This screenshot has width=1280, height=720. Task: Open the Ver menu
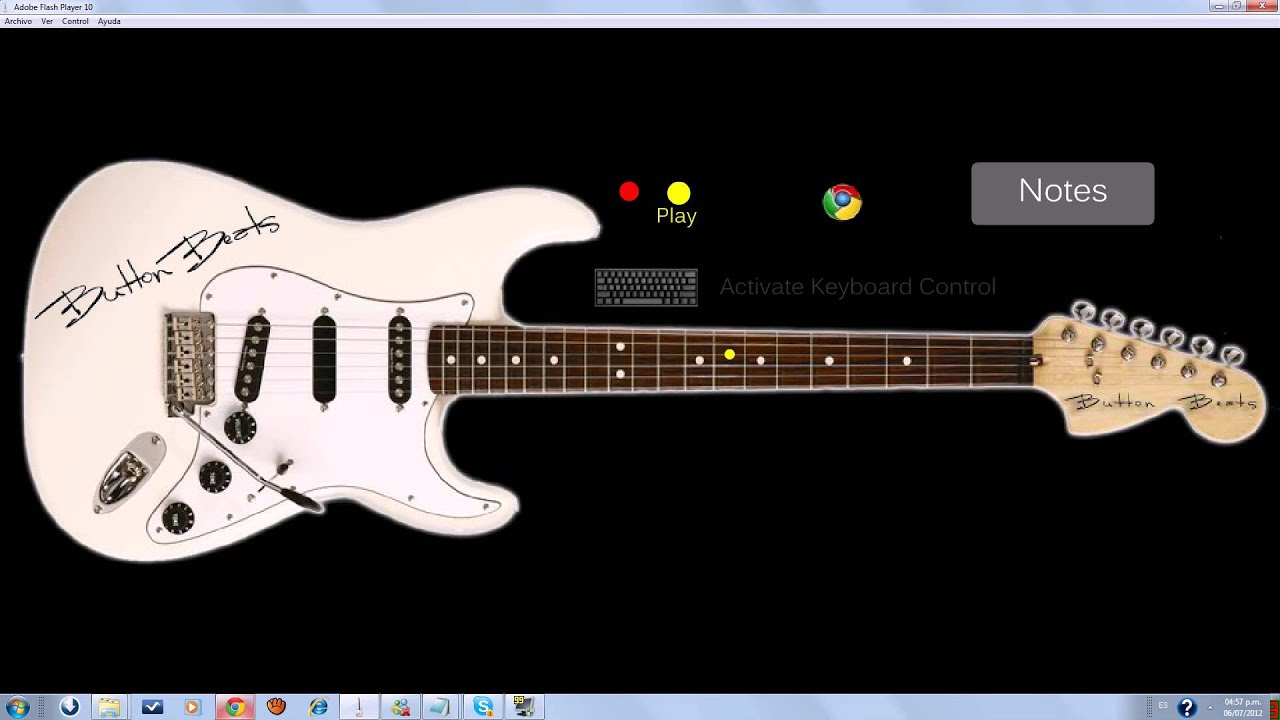point(47,21)
